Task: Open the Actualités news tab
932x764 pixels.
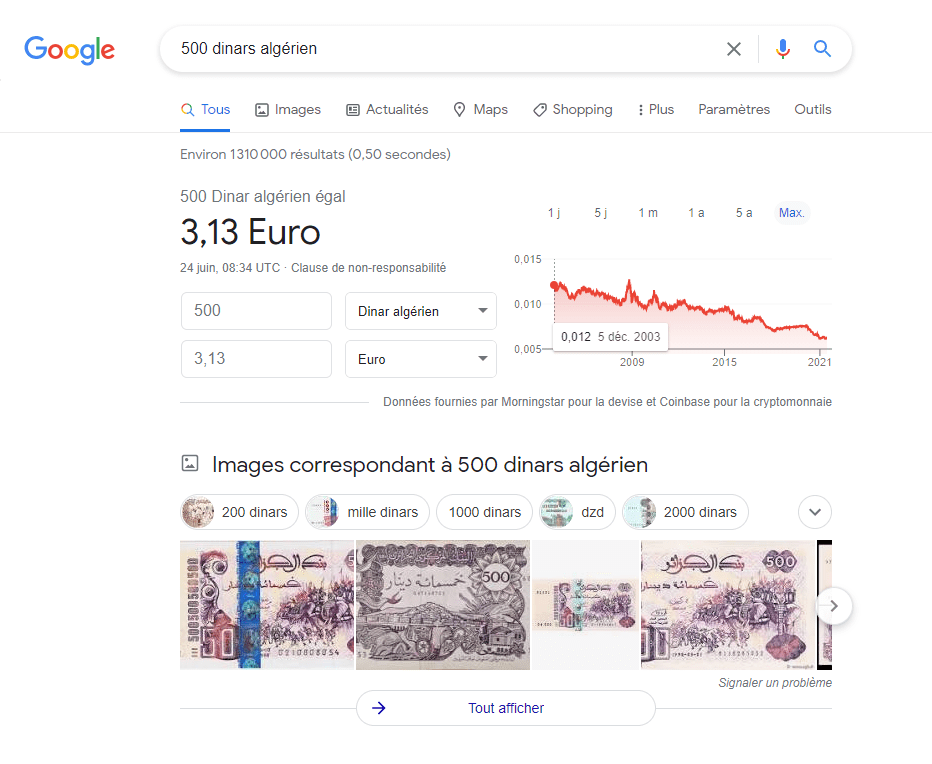Action: (387, 109)
